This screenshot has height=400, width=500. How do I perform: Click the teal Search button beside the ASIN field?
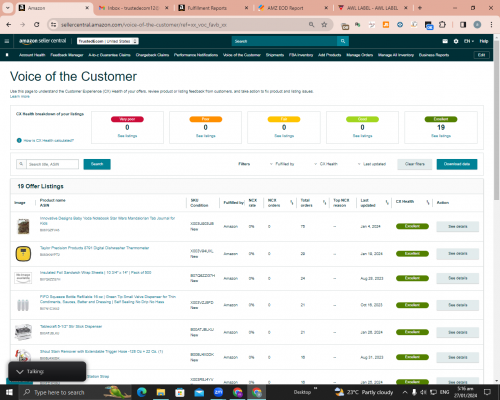click(97, 164)
